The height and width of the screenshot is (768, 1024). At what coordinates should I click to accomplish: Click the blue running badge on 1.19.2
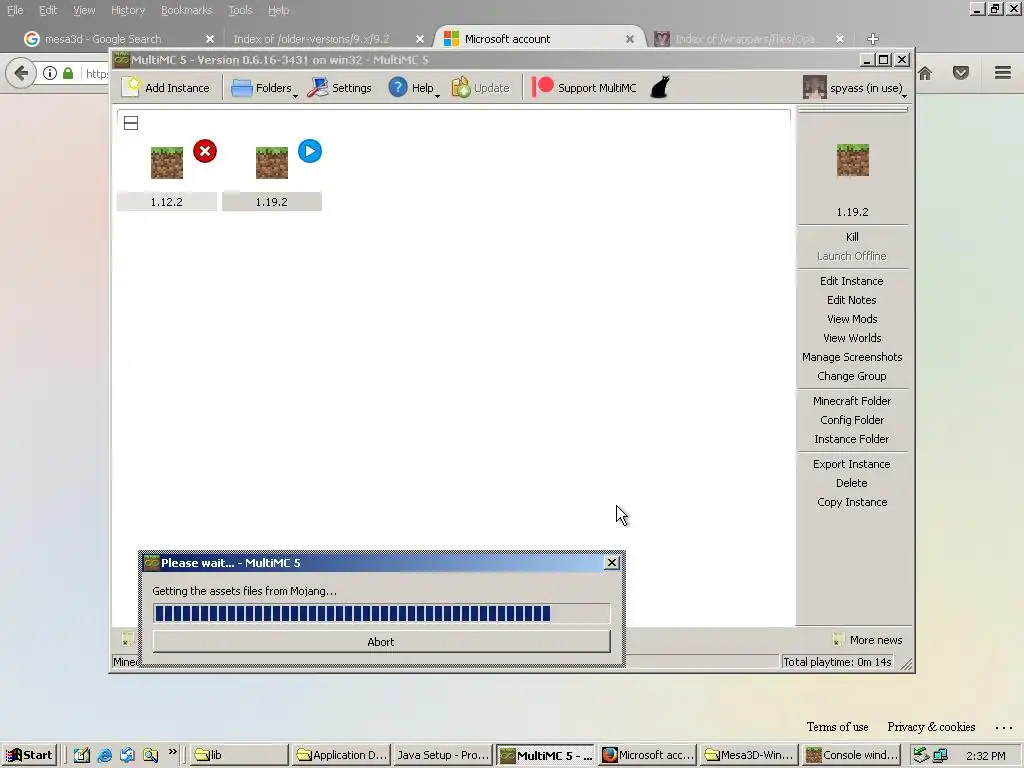pyautogui.click(x=310, y=152)
